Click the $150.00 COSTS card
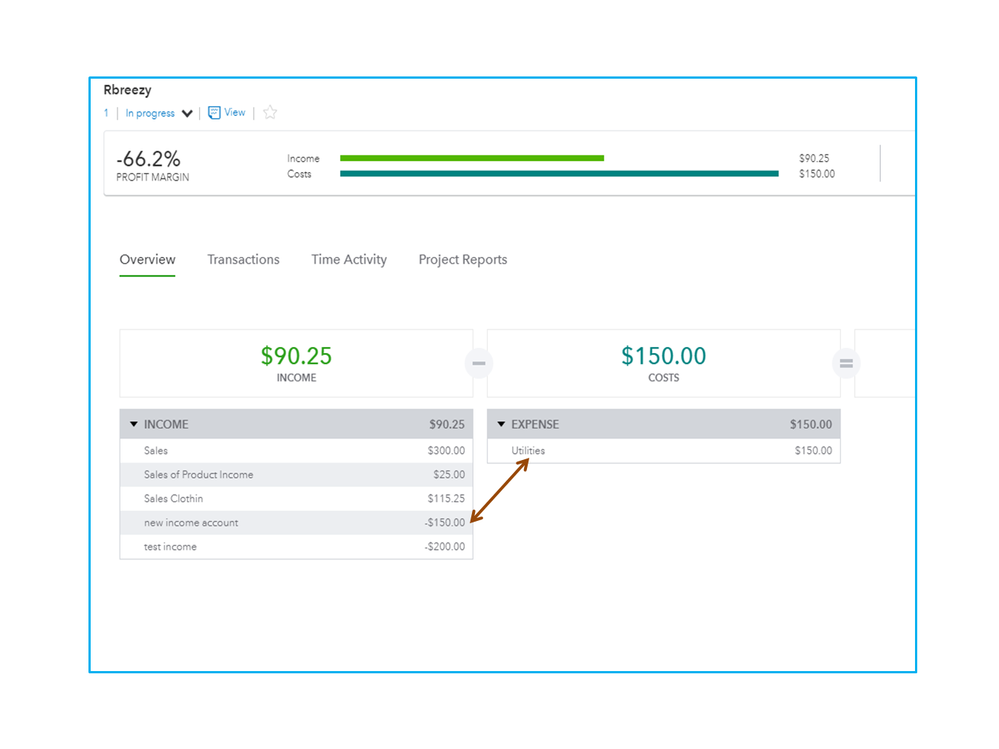The height and width of the screenshot is (749, 999). click(664, 363)
